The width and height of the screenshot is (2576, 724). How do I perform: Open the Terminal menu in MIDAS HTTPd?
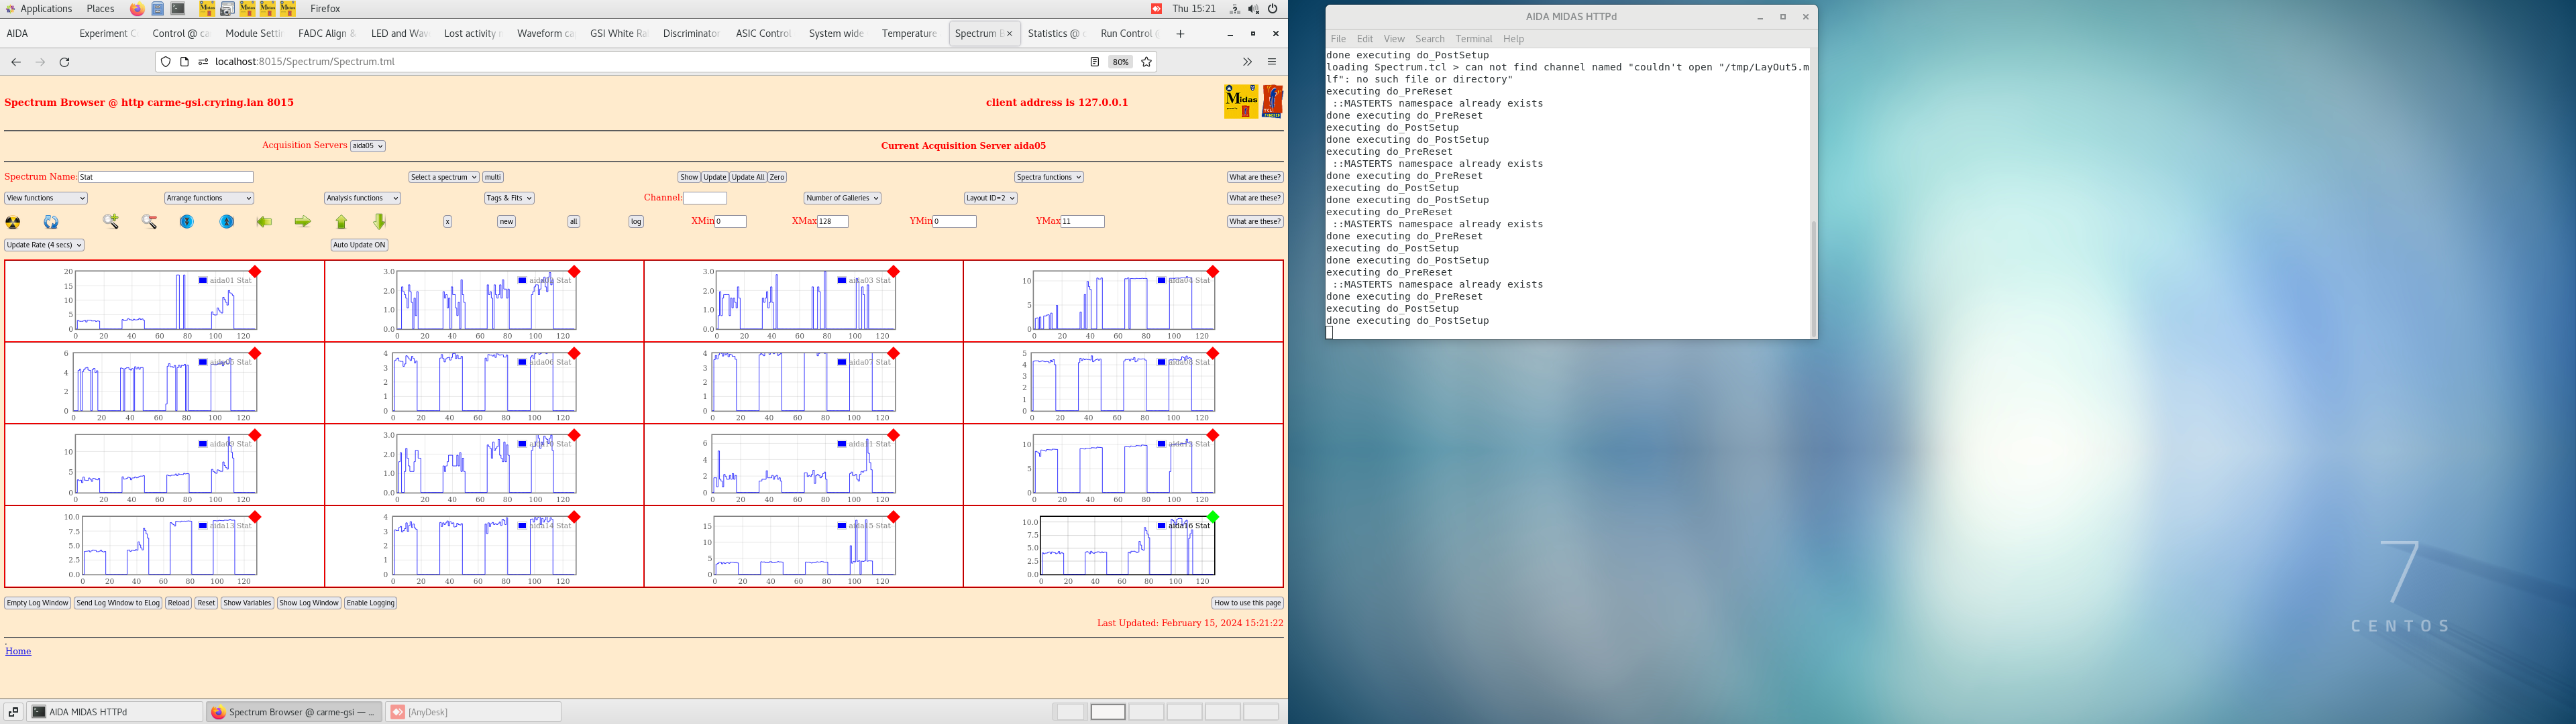[1473, 39]
